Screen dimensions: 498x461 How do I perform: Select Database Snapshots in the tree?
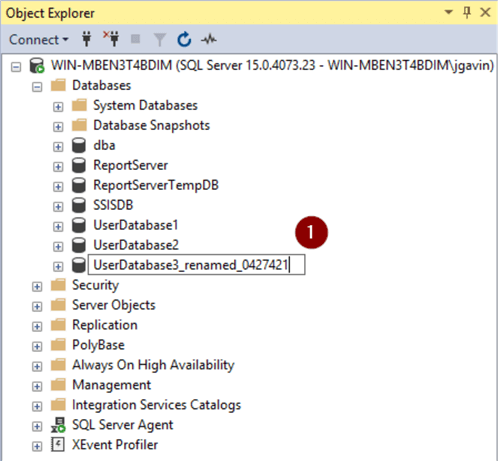coord(152,125)
